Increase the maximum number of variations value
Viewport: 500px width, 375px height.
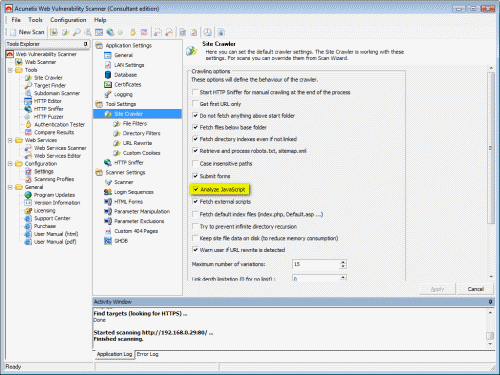[x=343, y=262]
